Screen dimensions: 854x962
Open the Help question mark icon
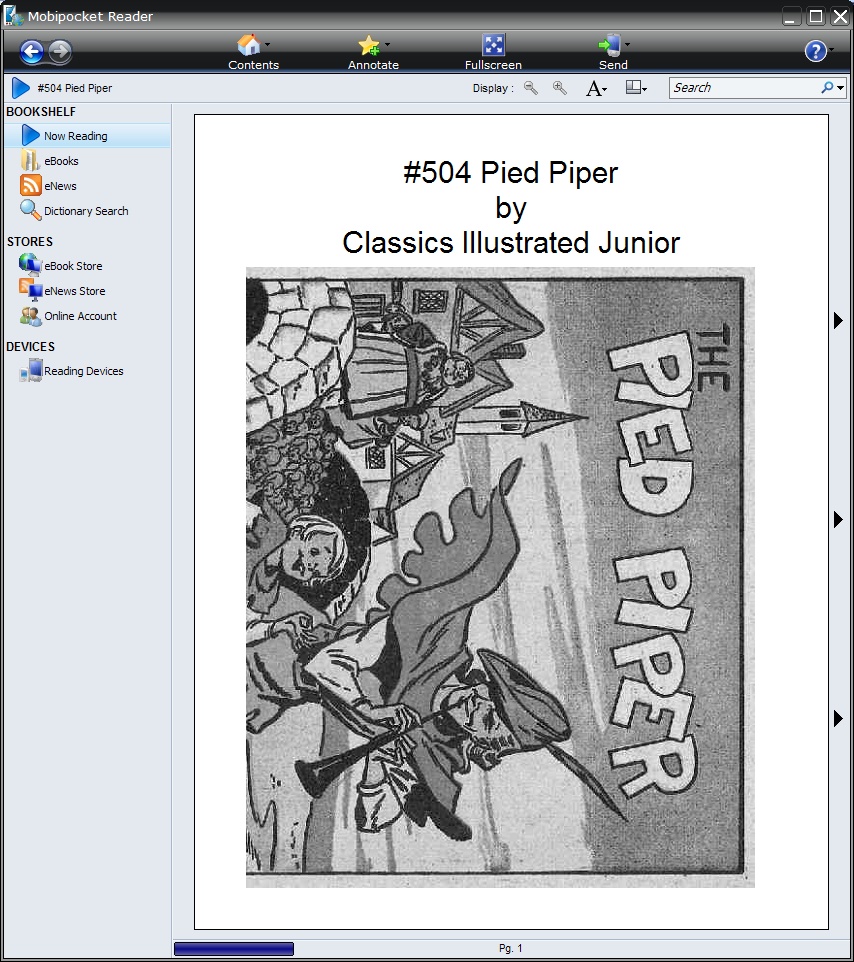tap(815, 51)
